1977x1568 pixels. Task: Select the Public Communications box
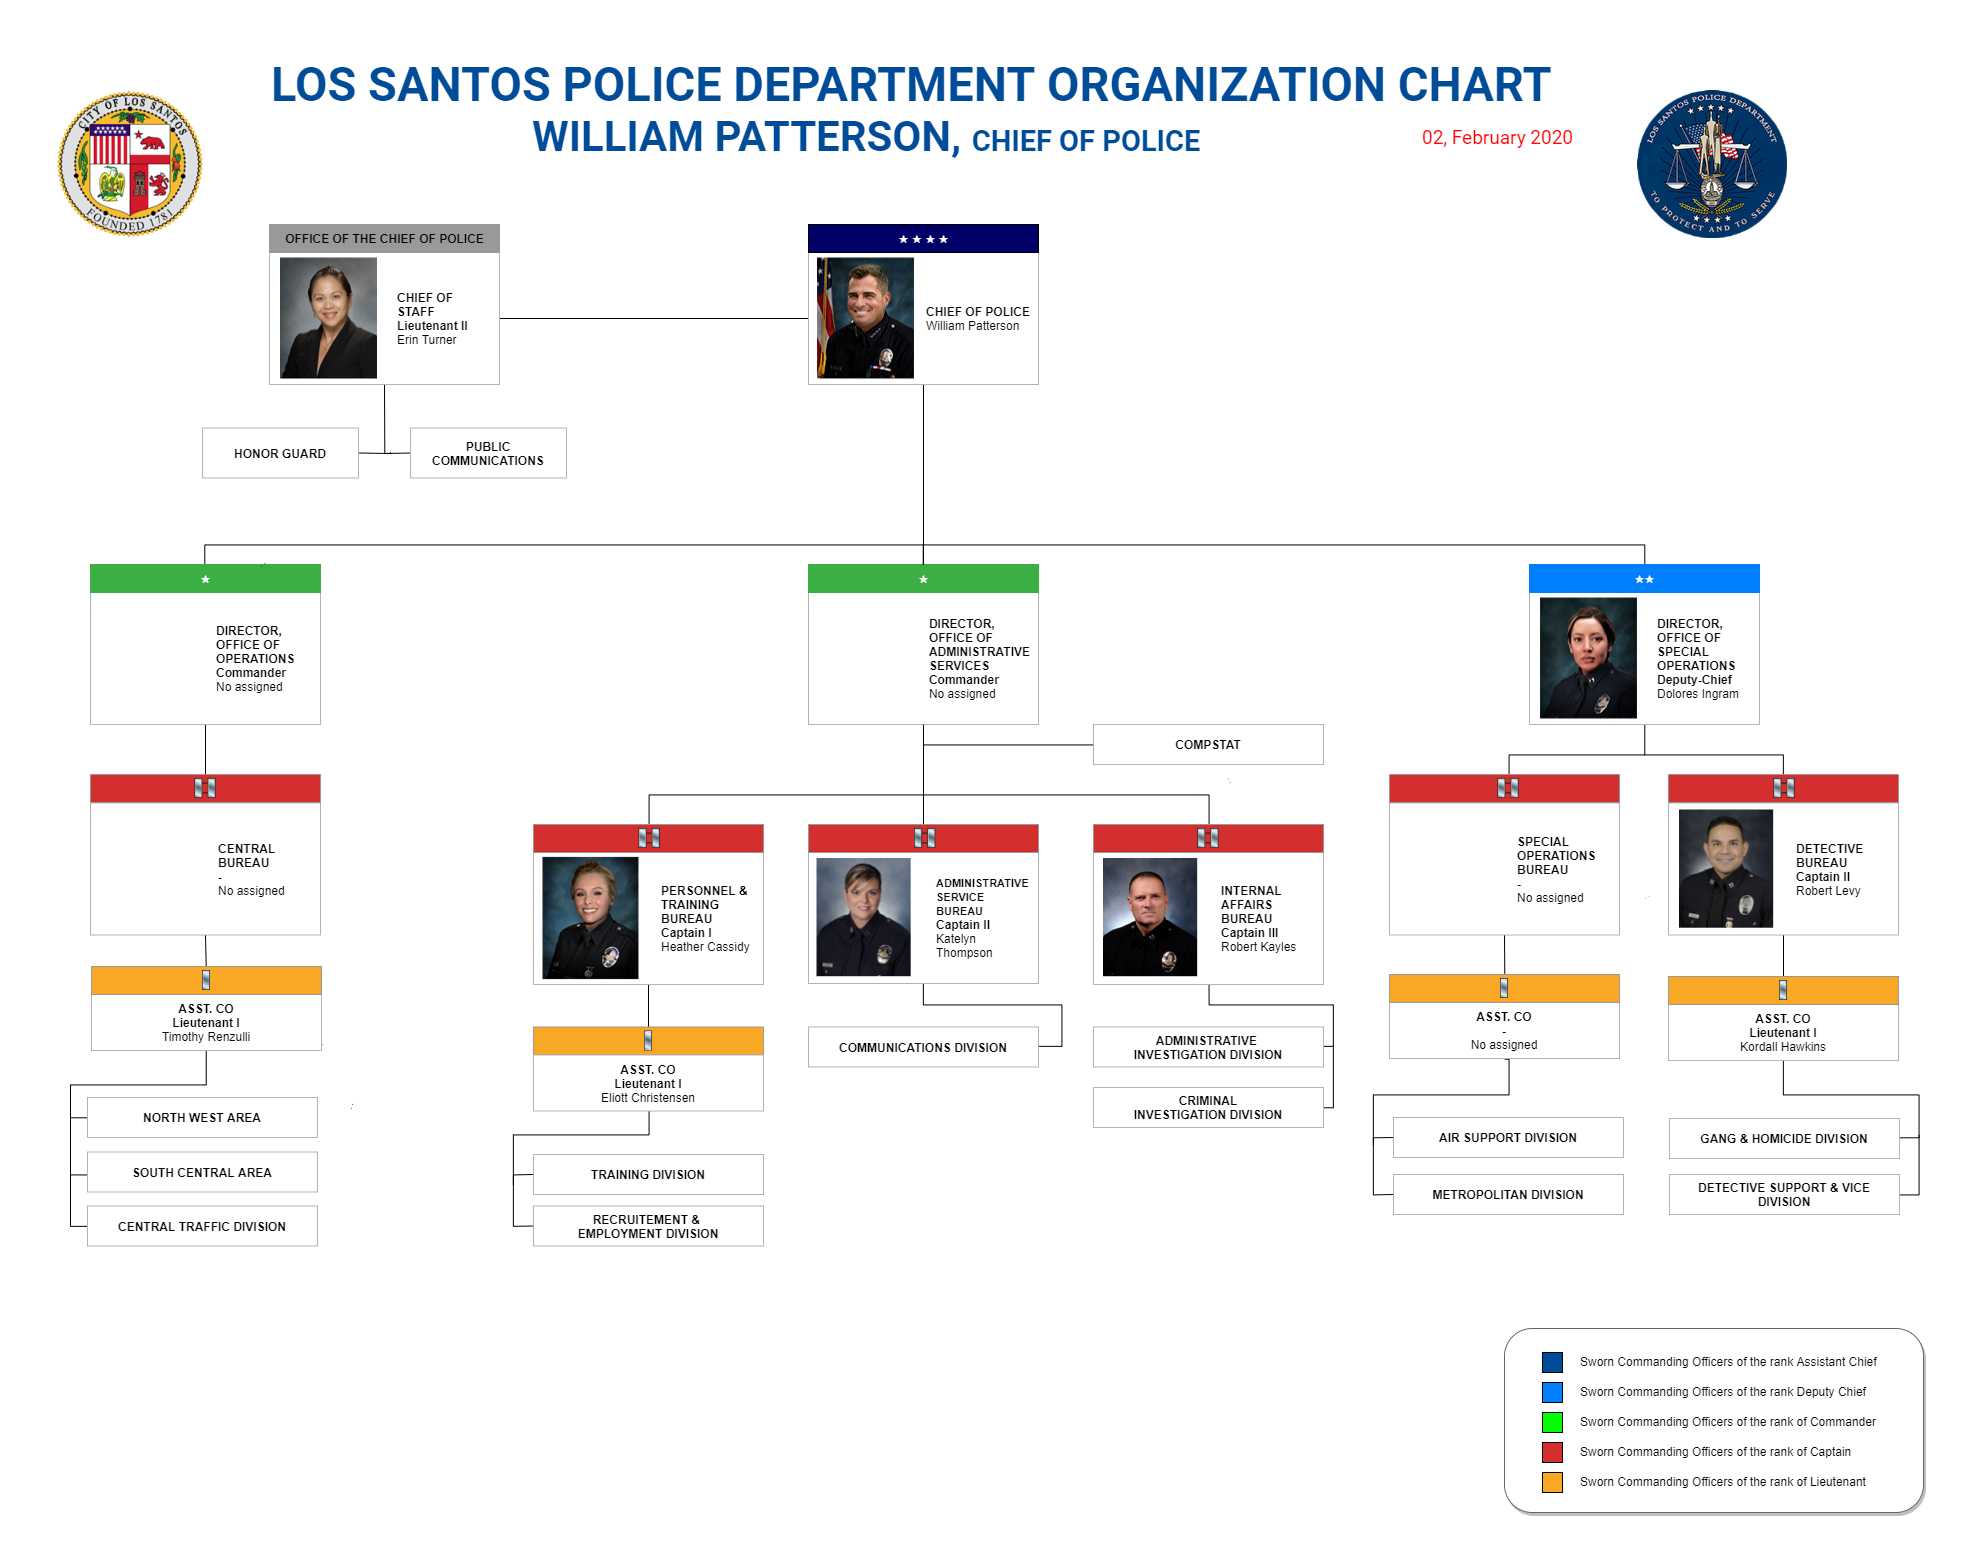click(x=488, y=453)
